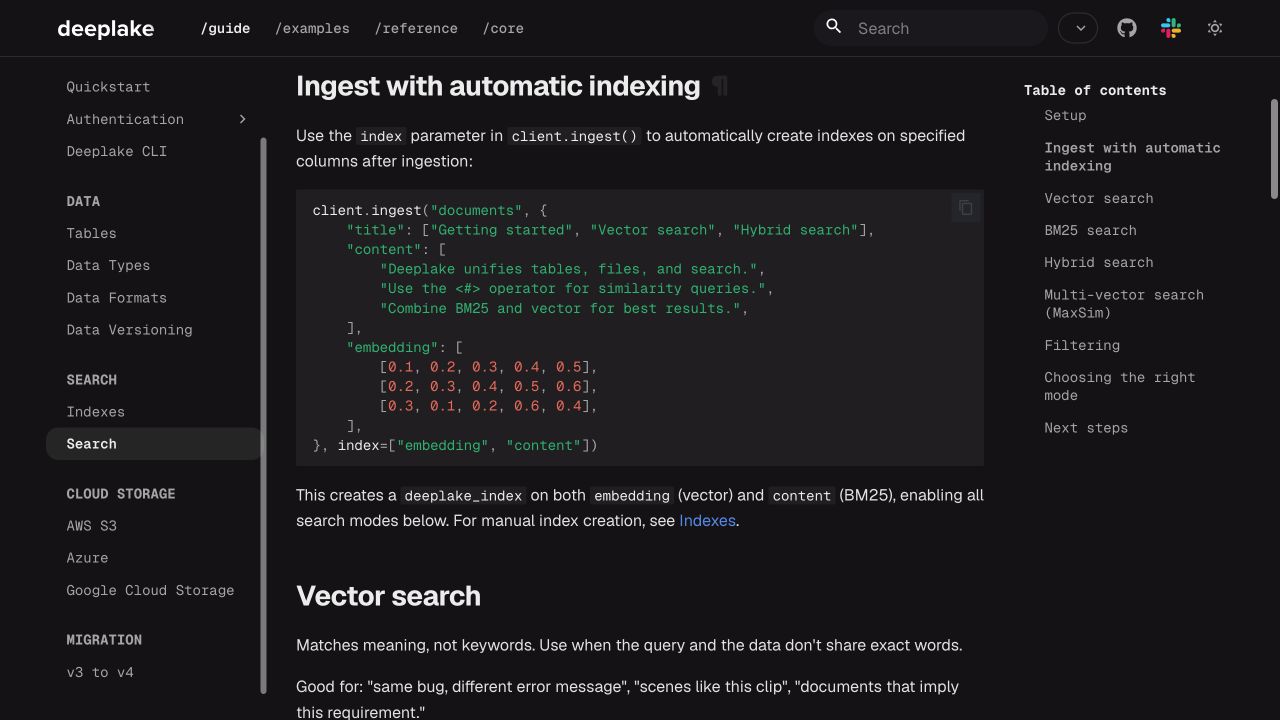This screenshot has width=1280, height=720.
Task: Open the /core navigation tab
Action: pyautogui.click(x=503, y=28)
